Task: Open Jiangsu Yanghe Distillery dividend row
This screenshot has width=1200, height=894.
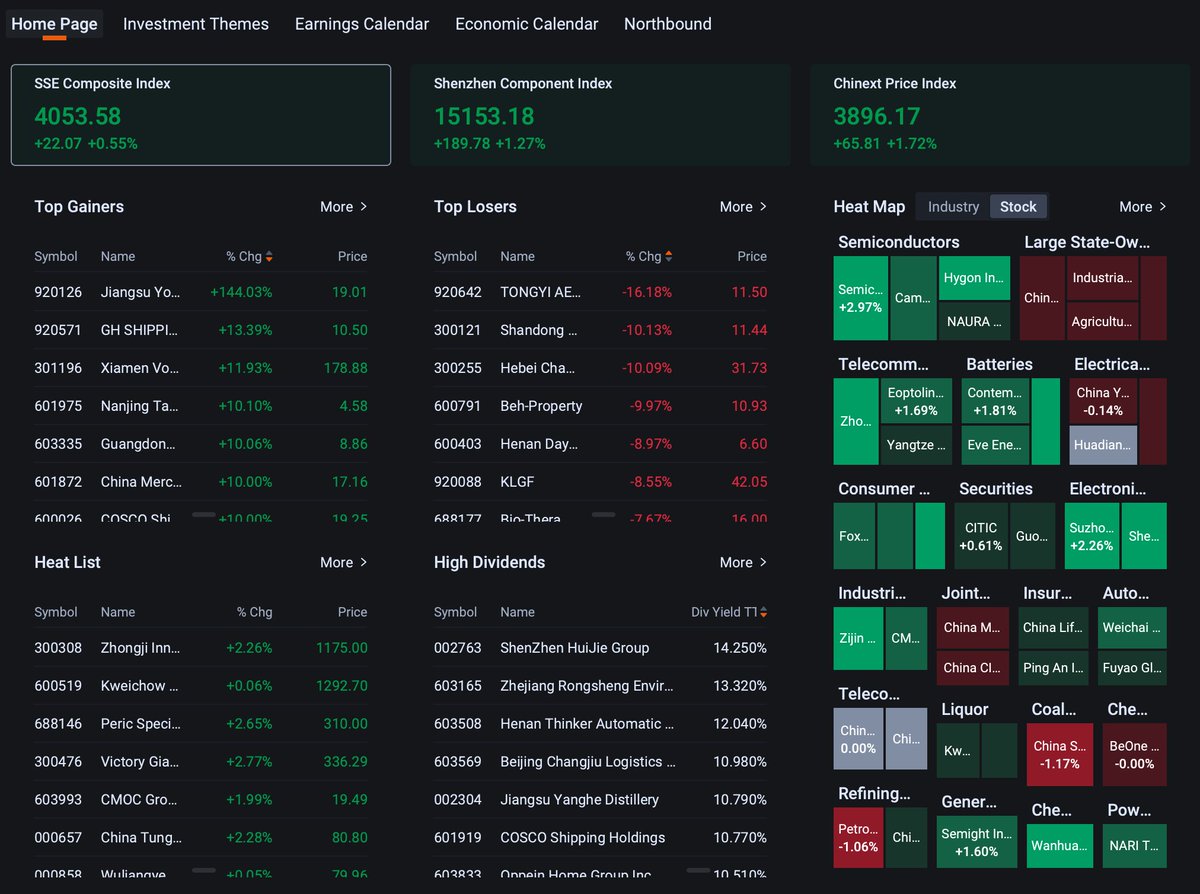Action: tap(600, 800)
